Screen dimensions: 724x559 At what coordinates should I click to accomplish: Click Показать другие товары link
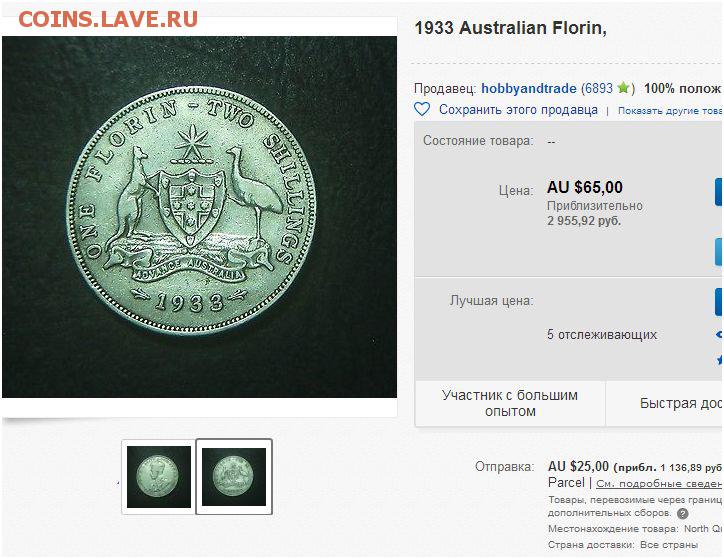pos(670,111)
